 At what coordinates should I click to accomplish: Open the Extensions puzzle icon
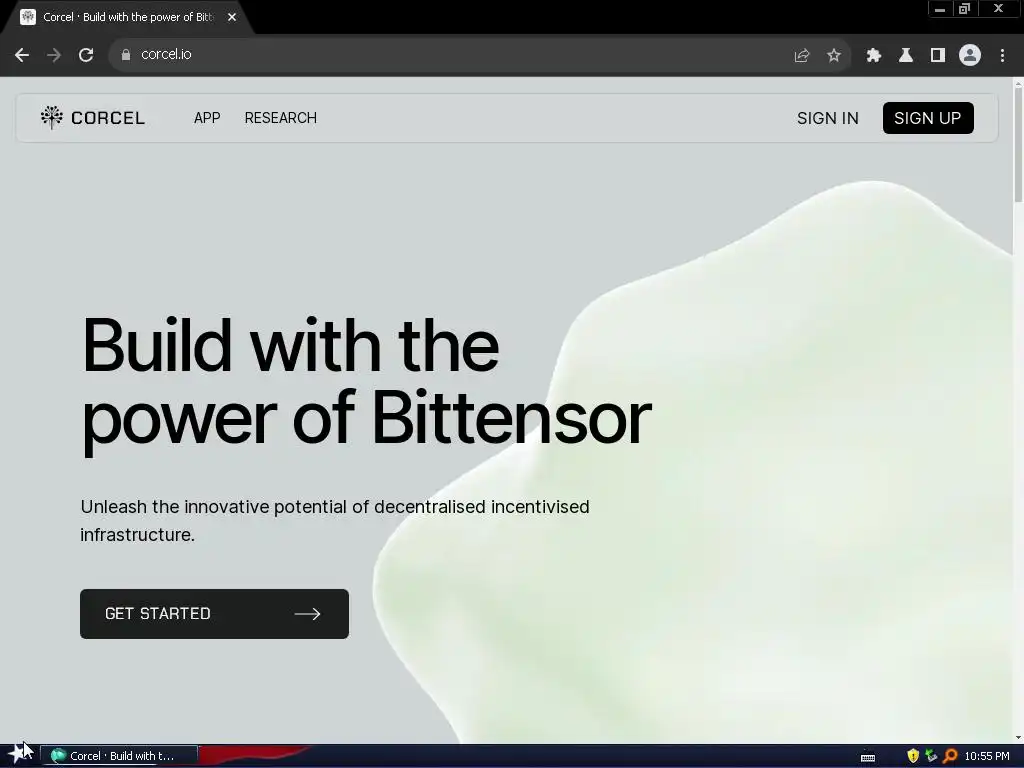click(874, 56)
